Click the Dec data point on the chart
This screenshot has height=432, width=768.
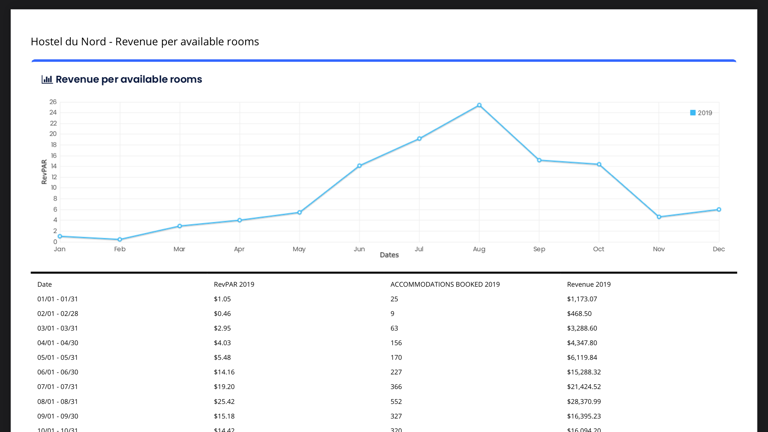coord(719,210)
